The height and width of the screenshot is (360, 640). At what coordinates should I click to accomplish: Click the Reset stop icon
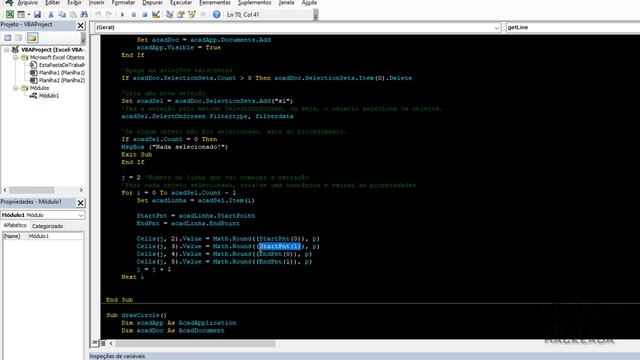(144, 14)
